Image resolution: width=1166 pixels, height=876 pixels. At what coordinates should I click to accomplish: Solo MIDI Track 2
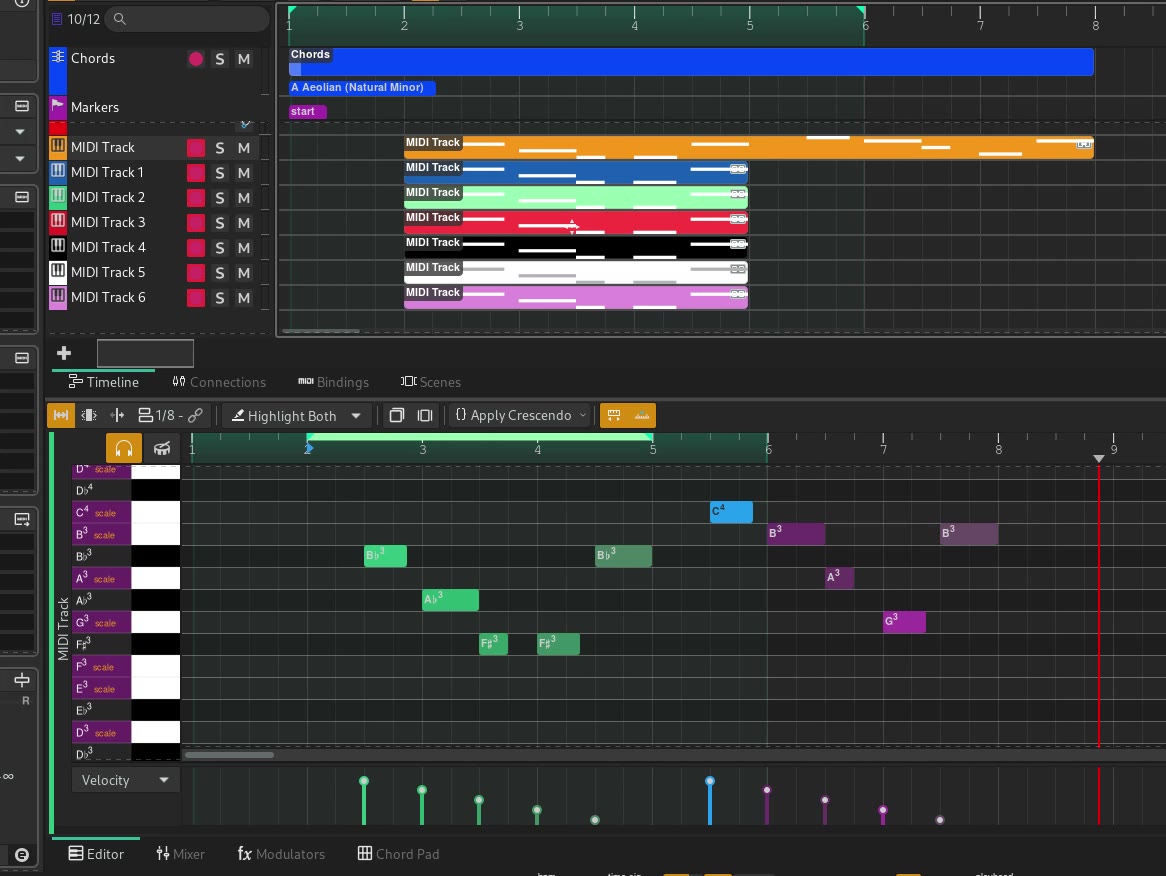pos(219,198)
